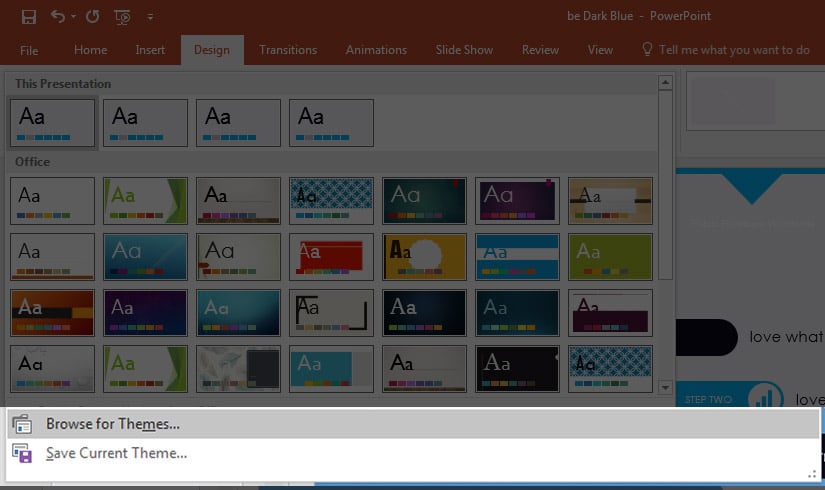Pick the yellow theme with white circle
Viewport: 825px width, 490px height.
pyautogui.click(x=424, y=257)
